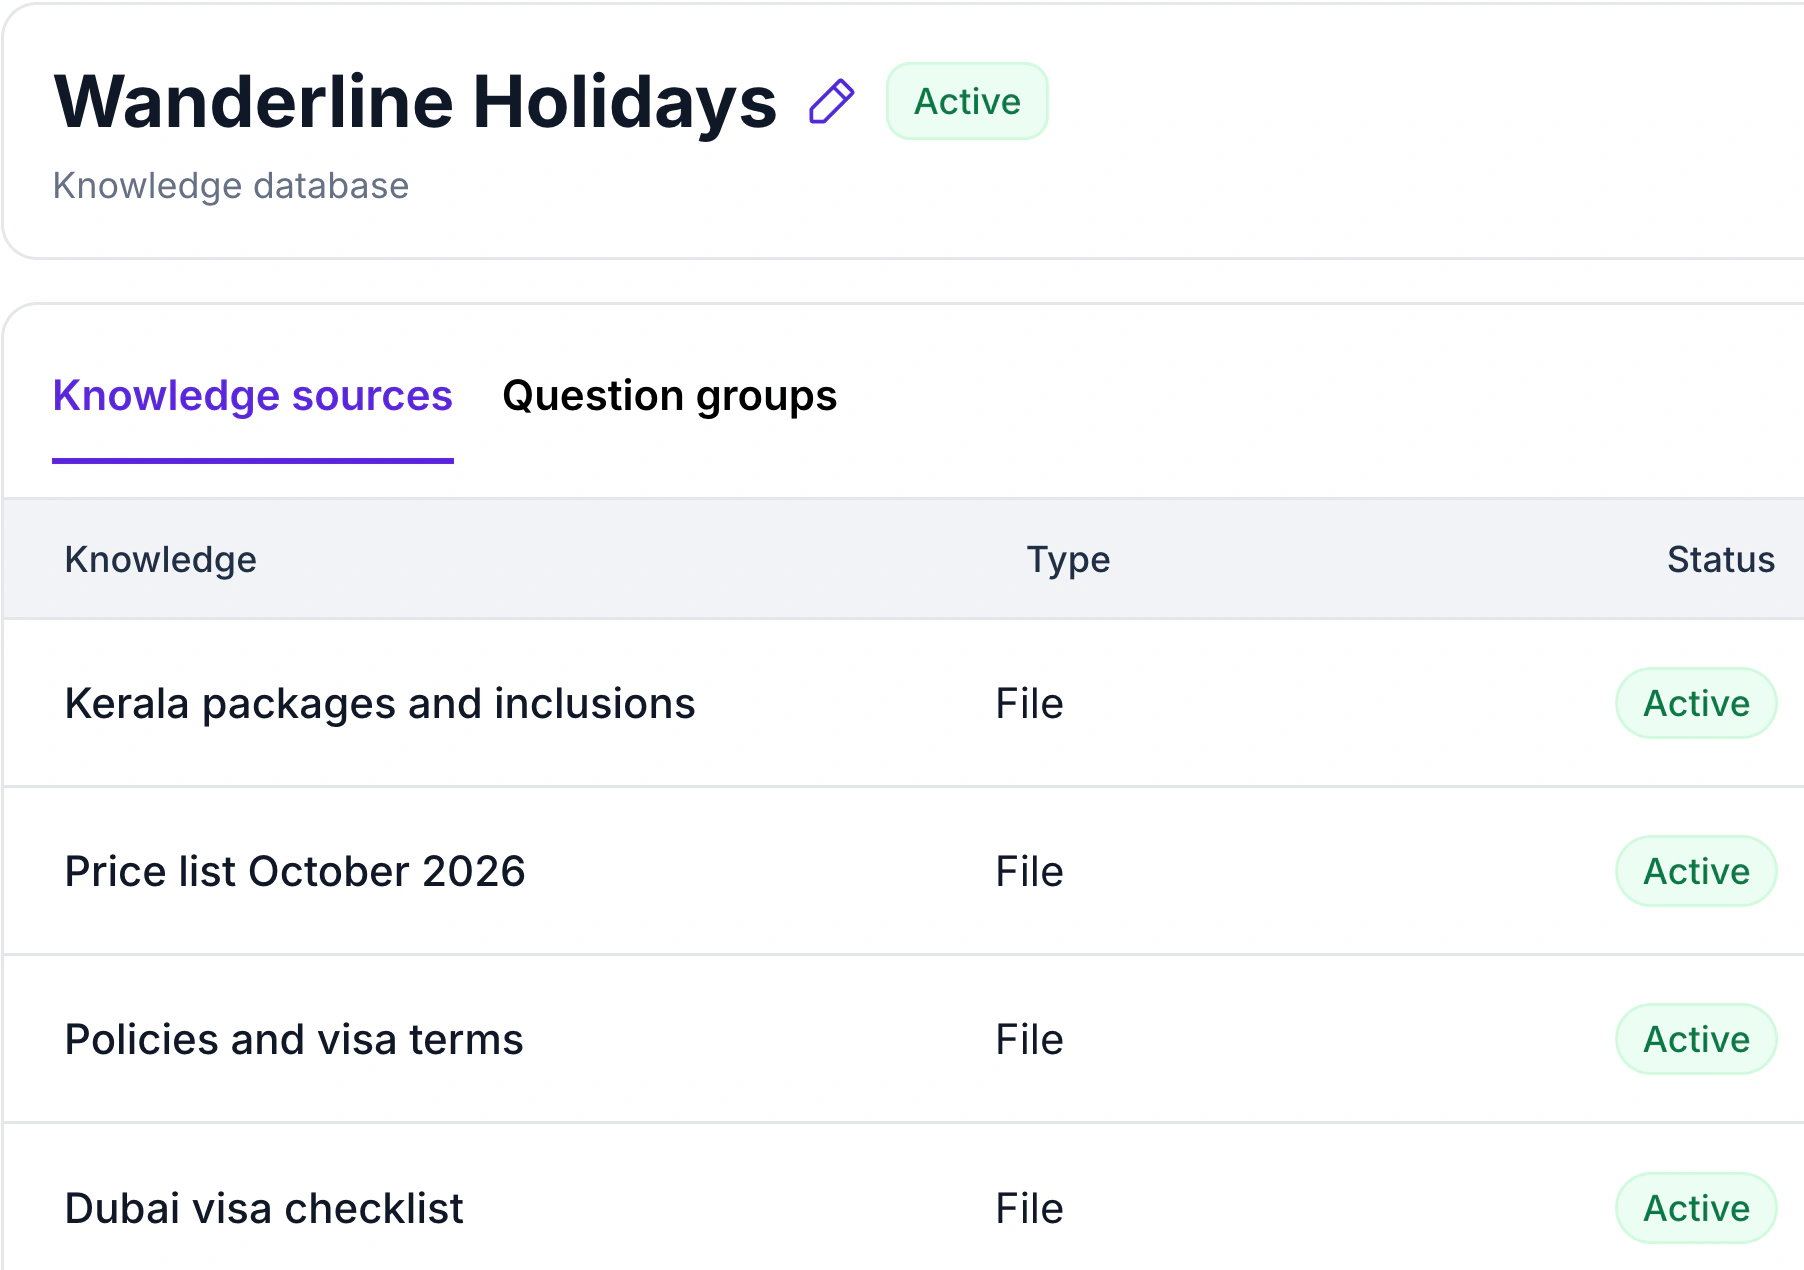Click File type in Dubai visa checklist row

(1029, 1208)
